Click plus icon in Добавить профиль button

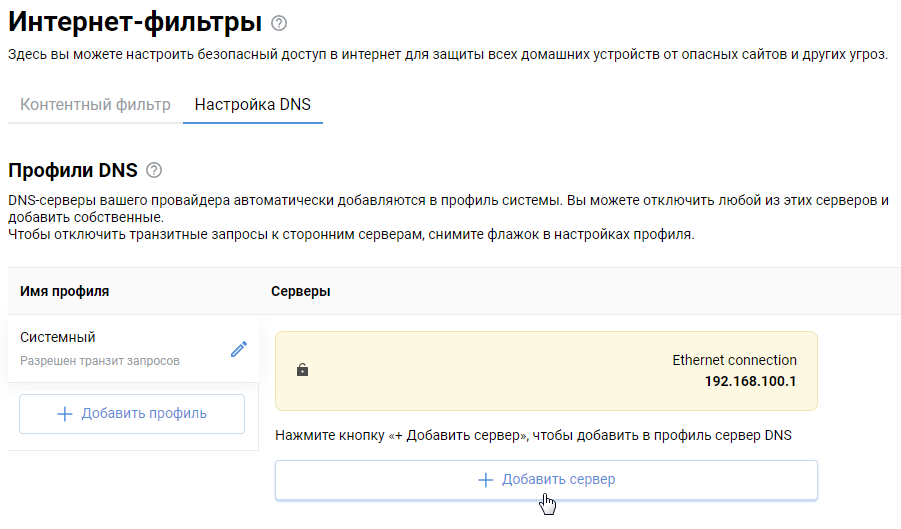[65, 414]
